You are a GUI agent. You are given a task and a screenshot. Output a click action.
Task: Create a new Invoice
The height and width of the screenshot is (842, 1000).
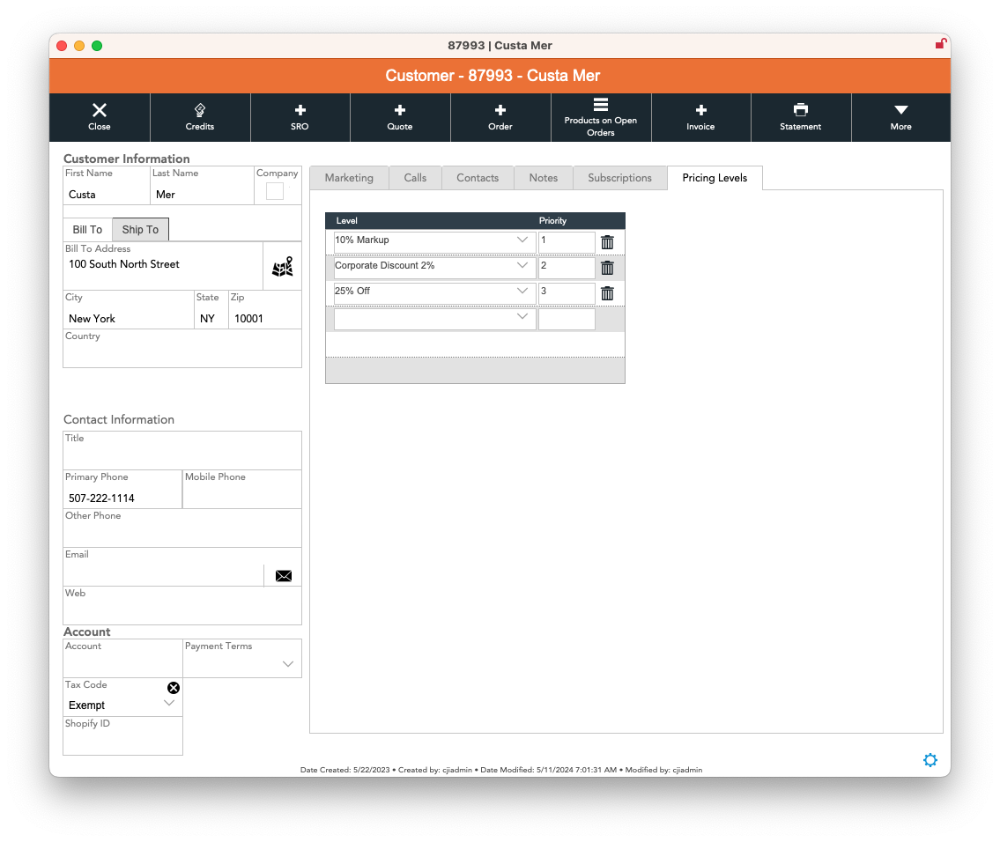[x=700, y=117]
